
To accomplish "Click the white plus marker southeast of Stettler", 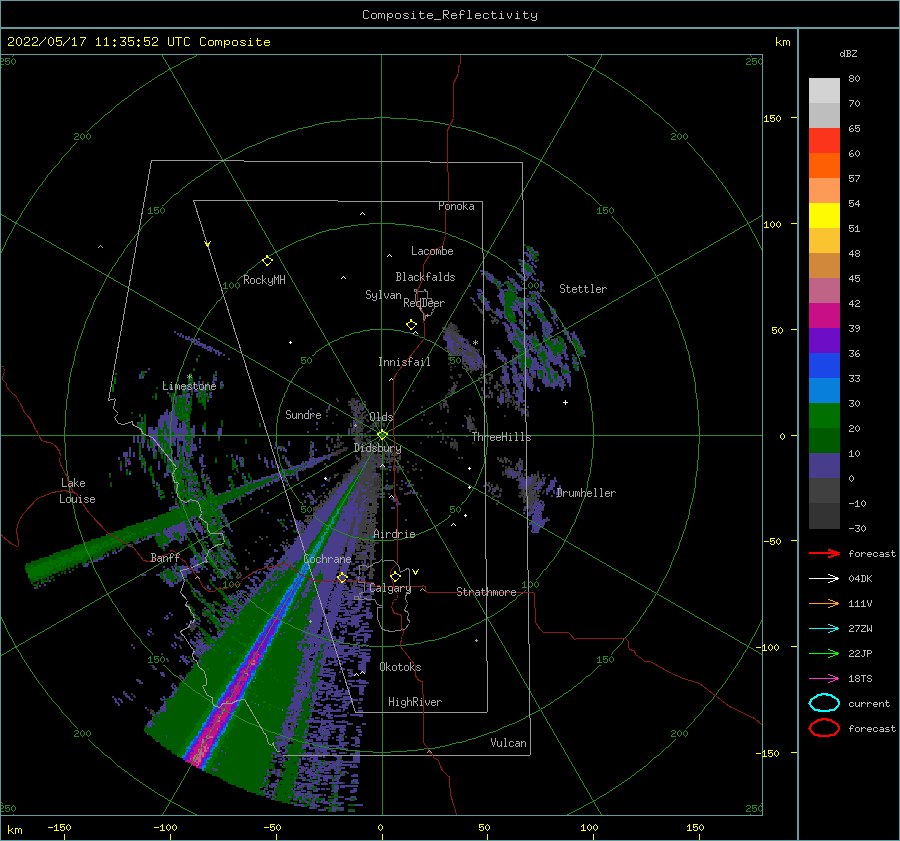I will coord(565,402).
